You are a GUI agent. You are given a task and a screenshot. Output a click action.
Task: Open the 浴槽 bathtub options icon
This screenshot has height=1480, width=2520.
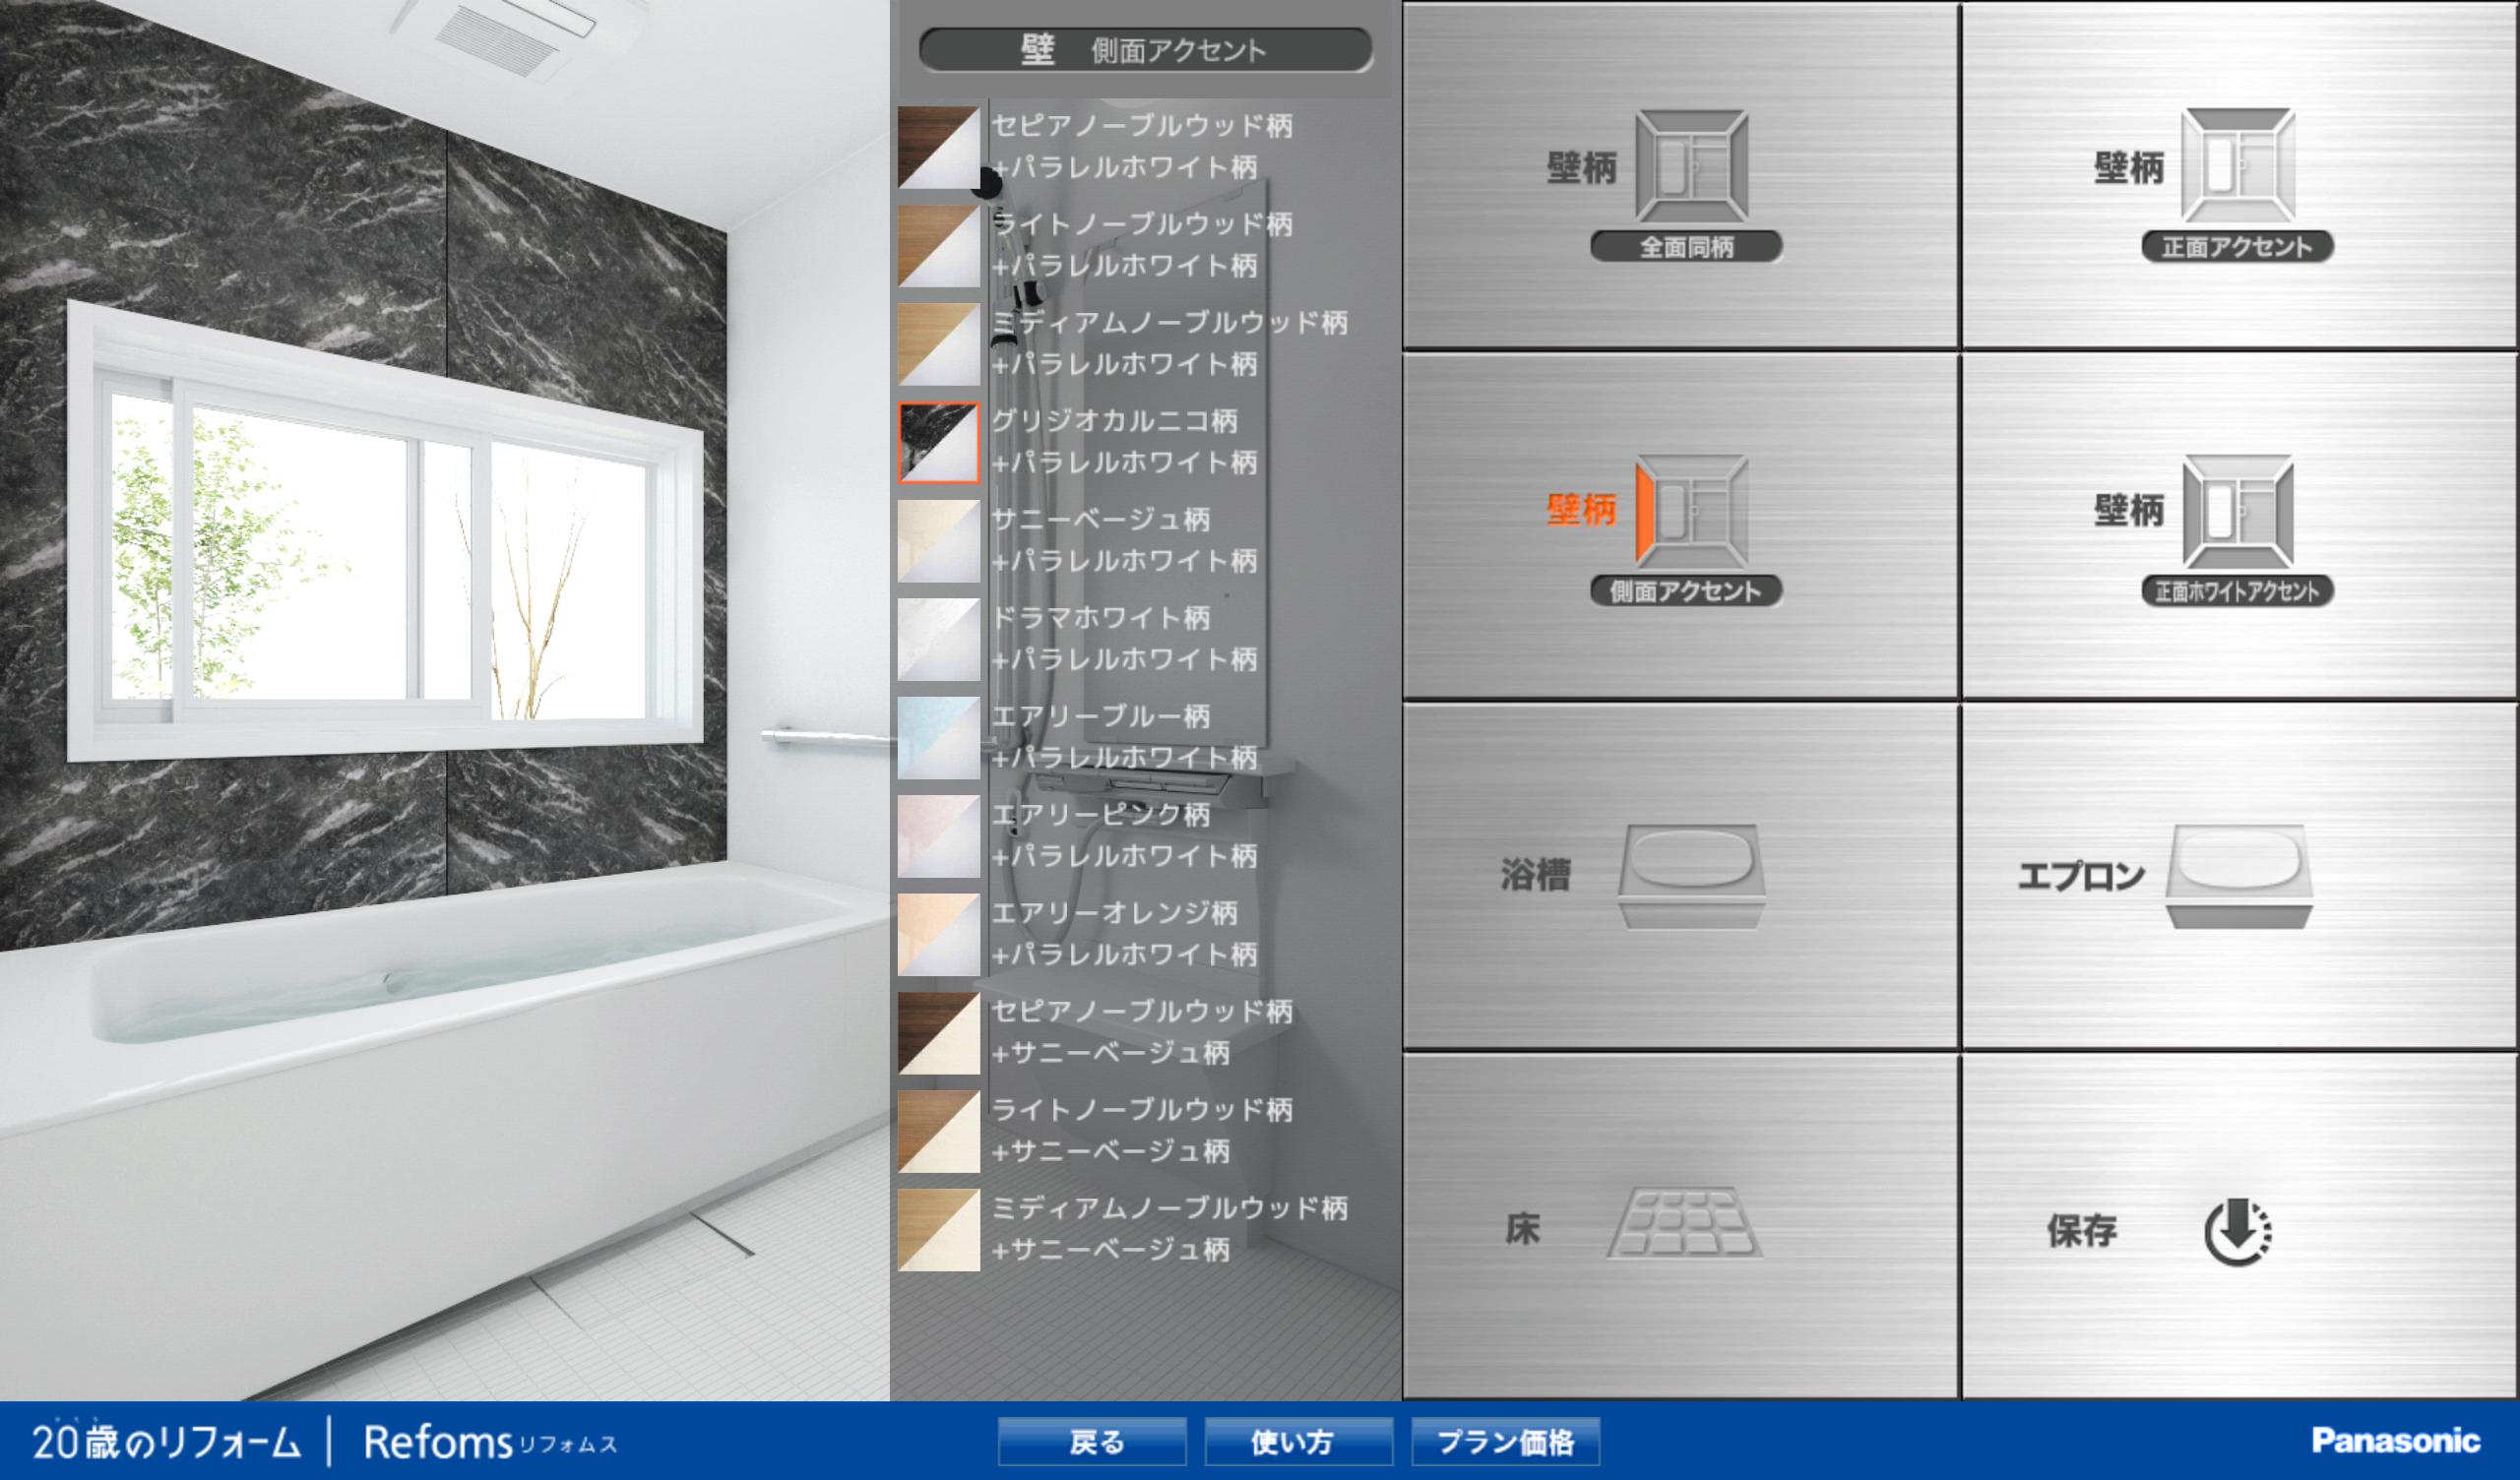point(1690,876)
